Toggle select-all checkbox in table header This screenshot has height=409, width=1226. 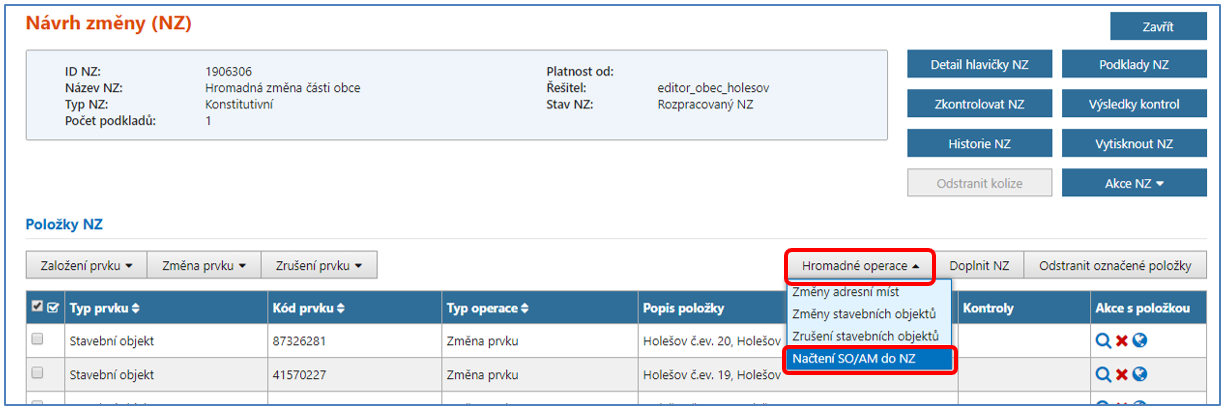(37, 308)
